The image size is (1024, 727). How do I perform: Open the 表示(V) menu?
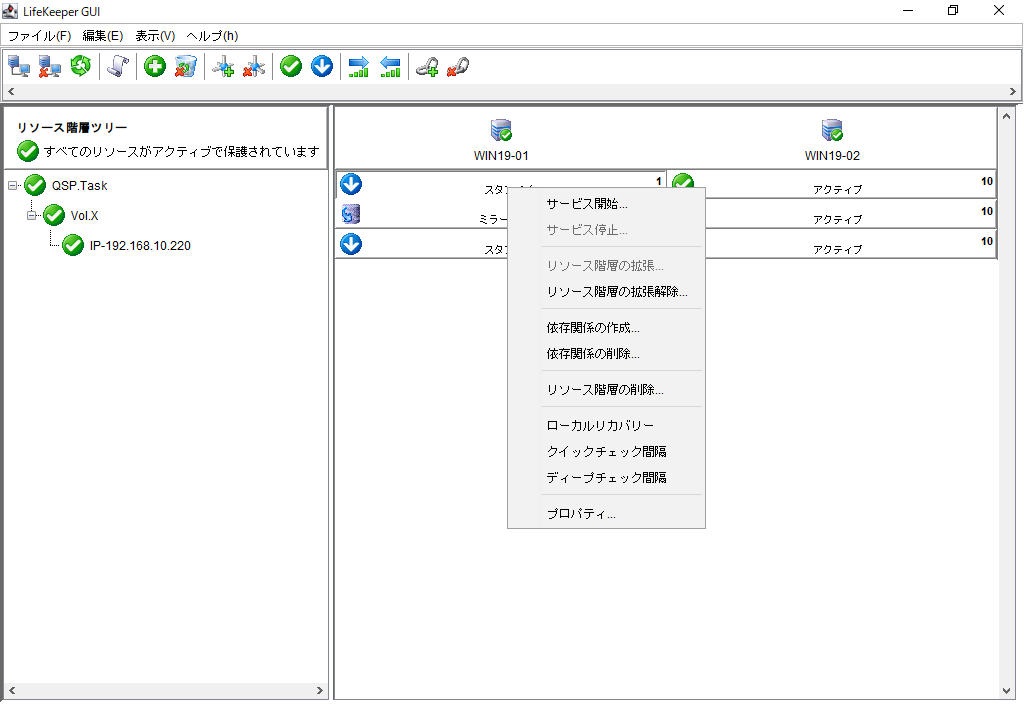click(155, 36)
